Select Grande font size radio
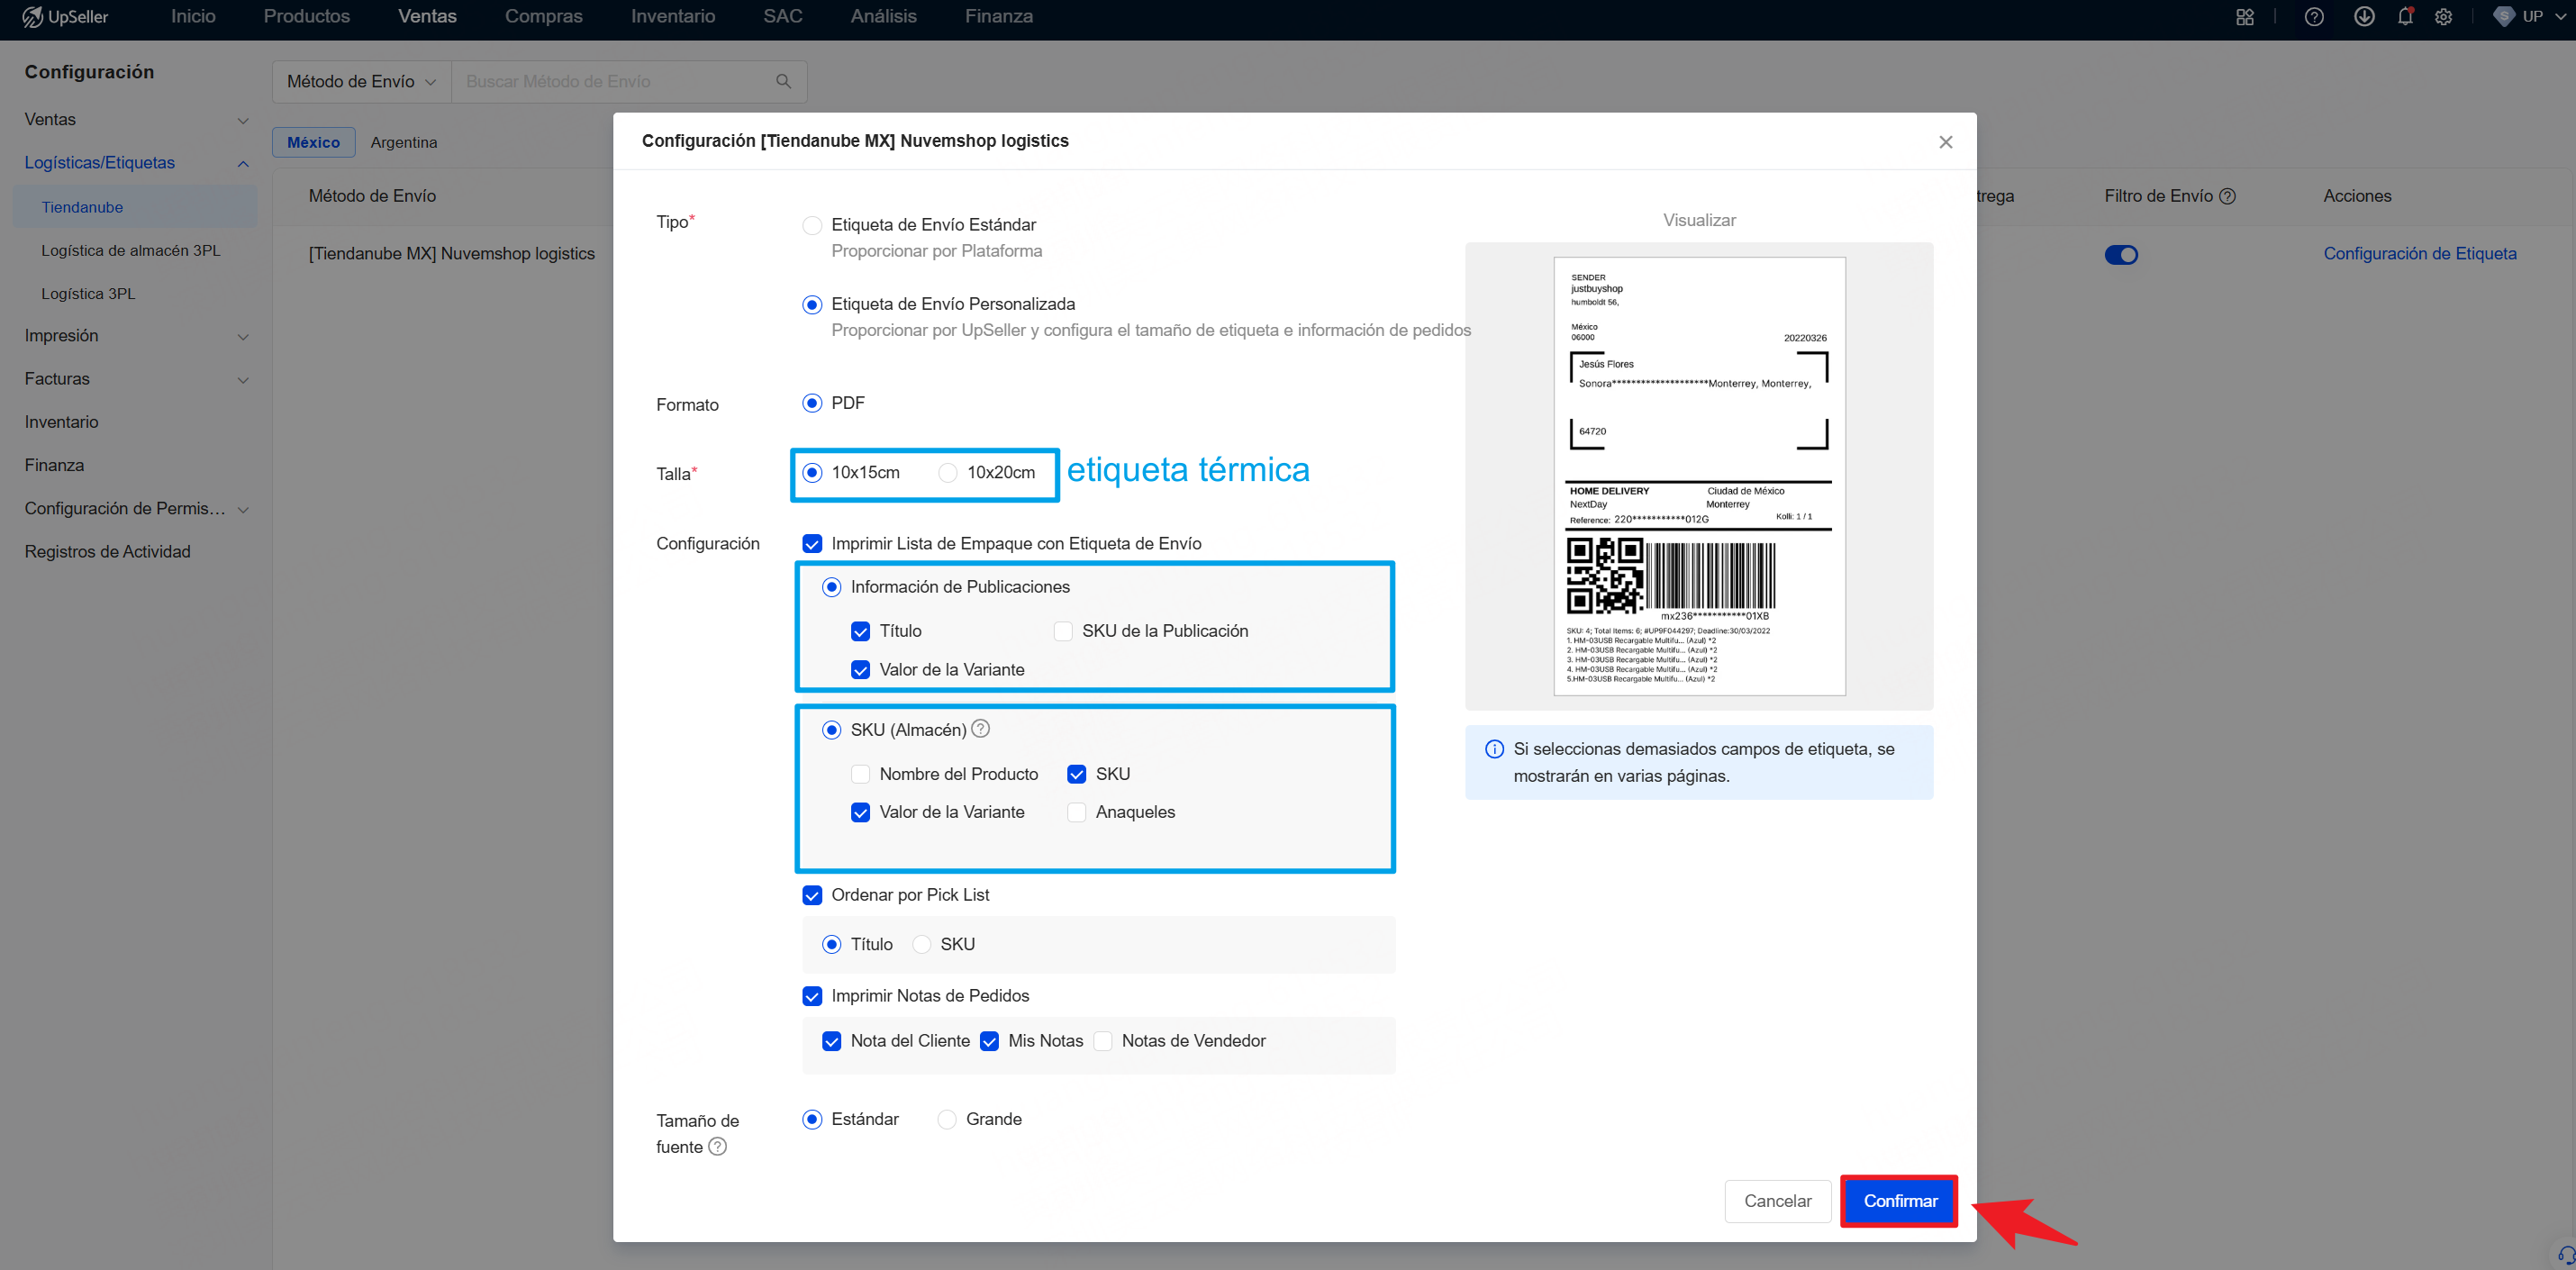Viewport: 2576px width, 1270px height. [947, 1119]
